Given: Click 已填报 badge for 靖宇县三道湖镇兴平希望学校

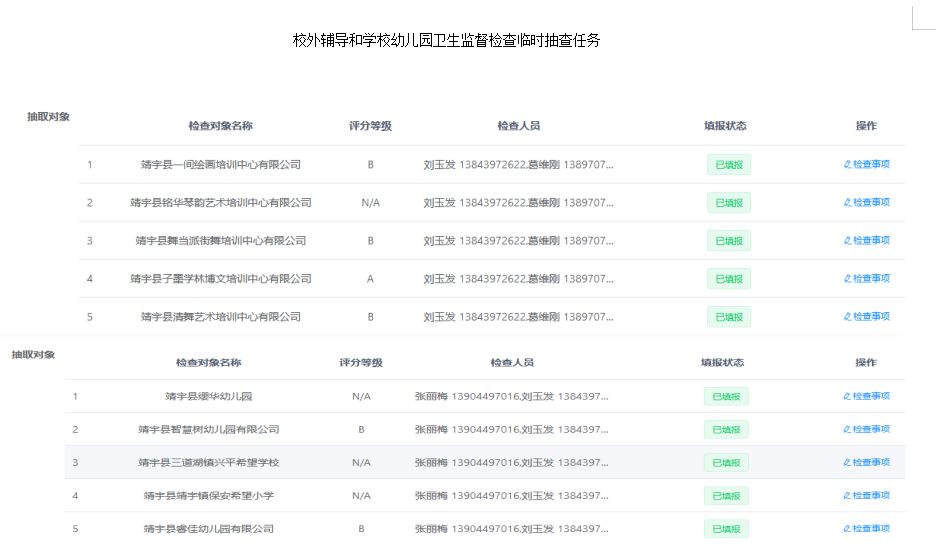Looking at the screenshot, I should point(726,463).
